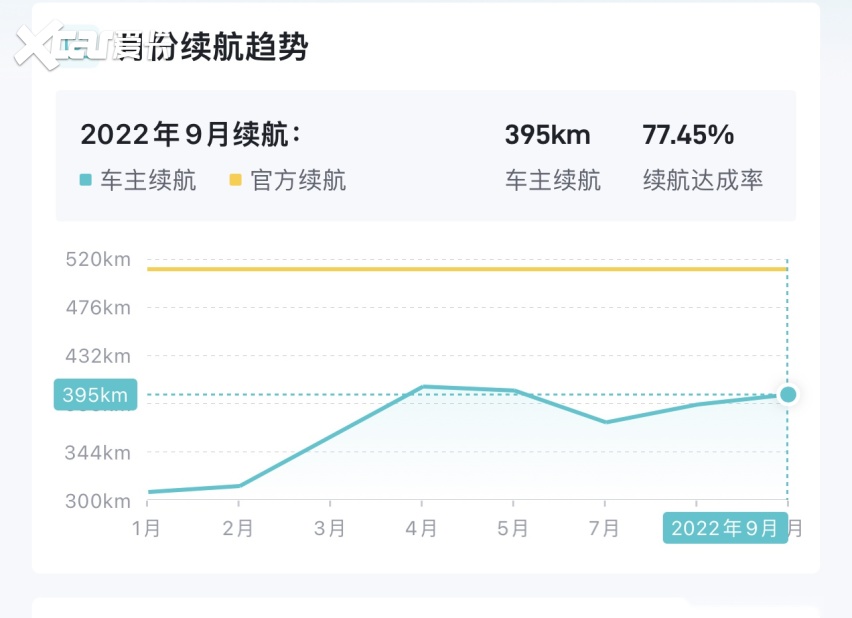Choose the 5月 label on the x-axis

click(x=513, y=529)
